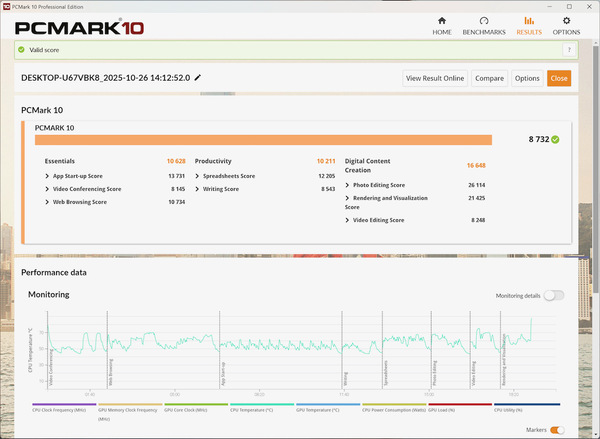Screen dimensions: 600x439
Task: Click the App Start-up value 13 731
Action: tap(176, 176)
